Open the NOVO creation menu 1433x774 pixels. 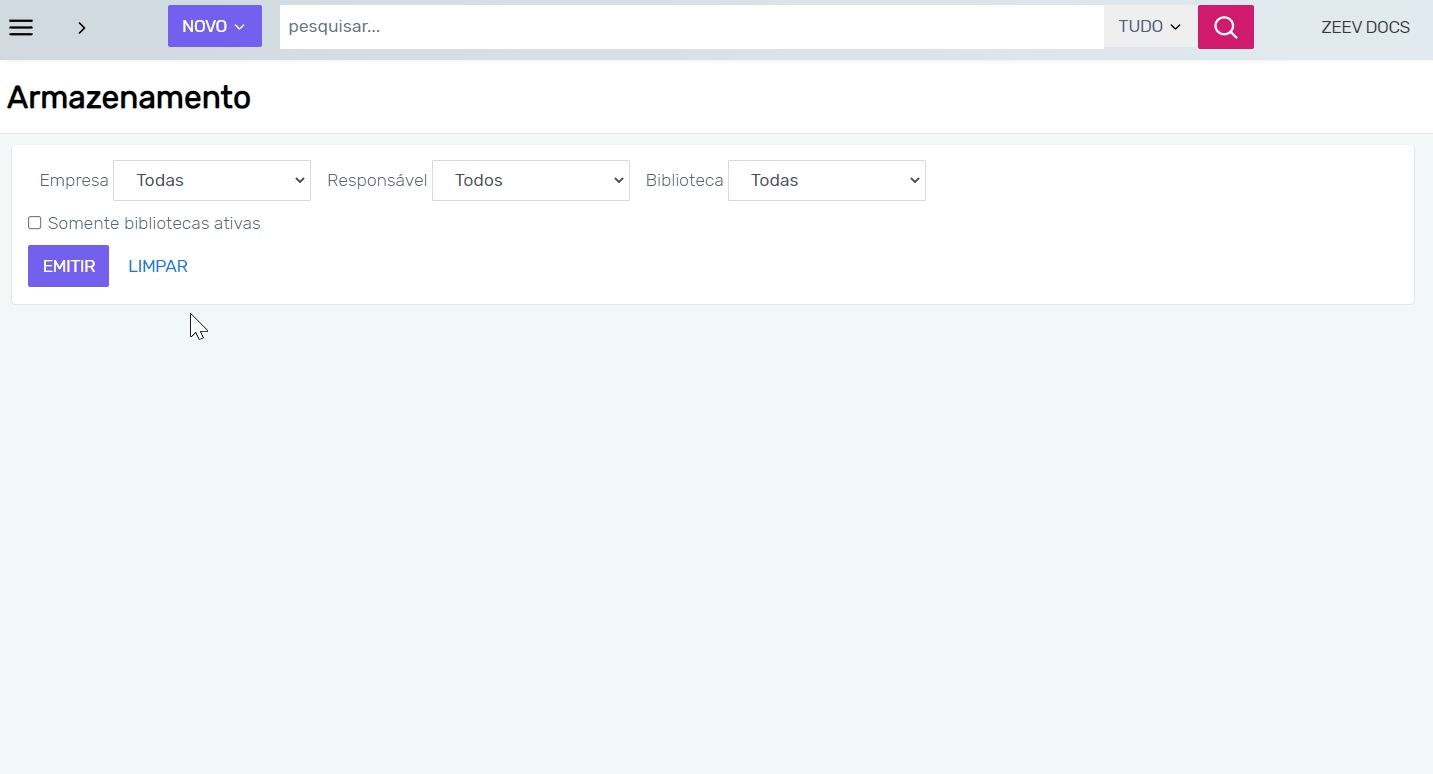click(x=205, y=27)
